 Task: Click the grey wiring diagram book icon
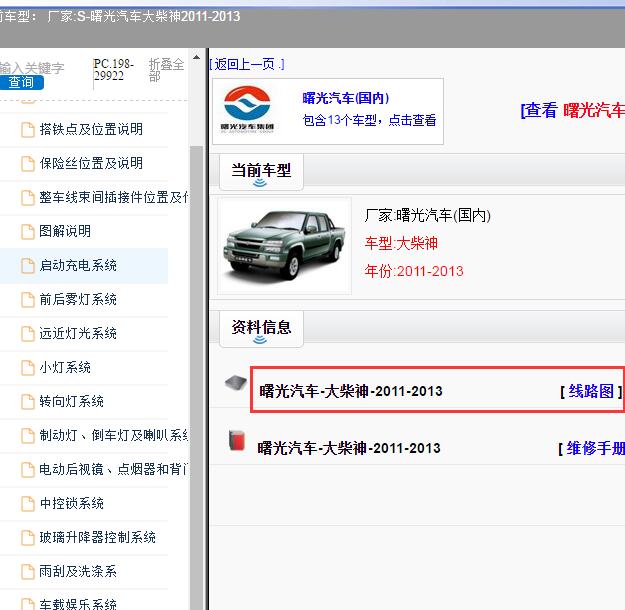(x=236, y=383)
